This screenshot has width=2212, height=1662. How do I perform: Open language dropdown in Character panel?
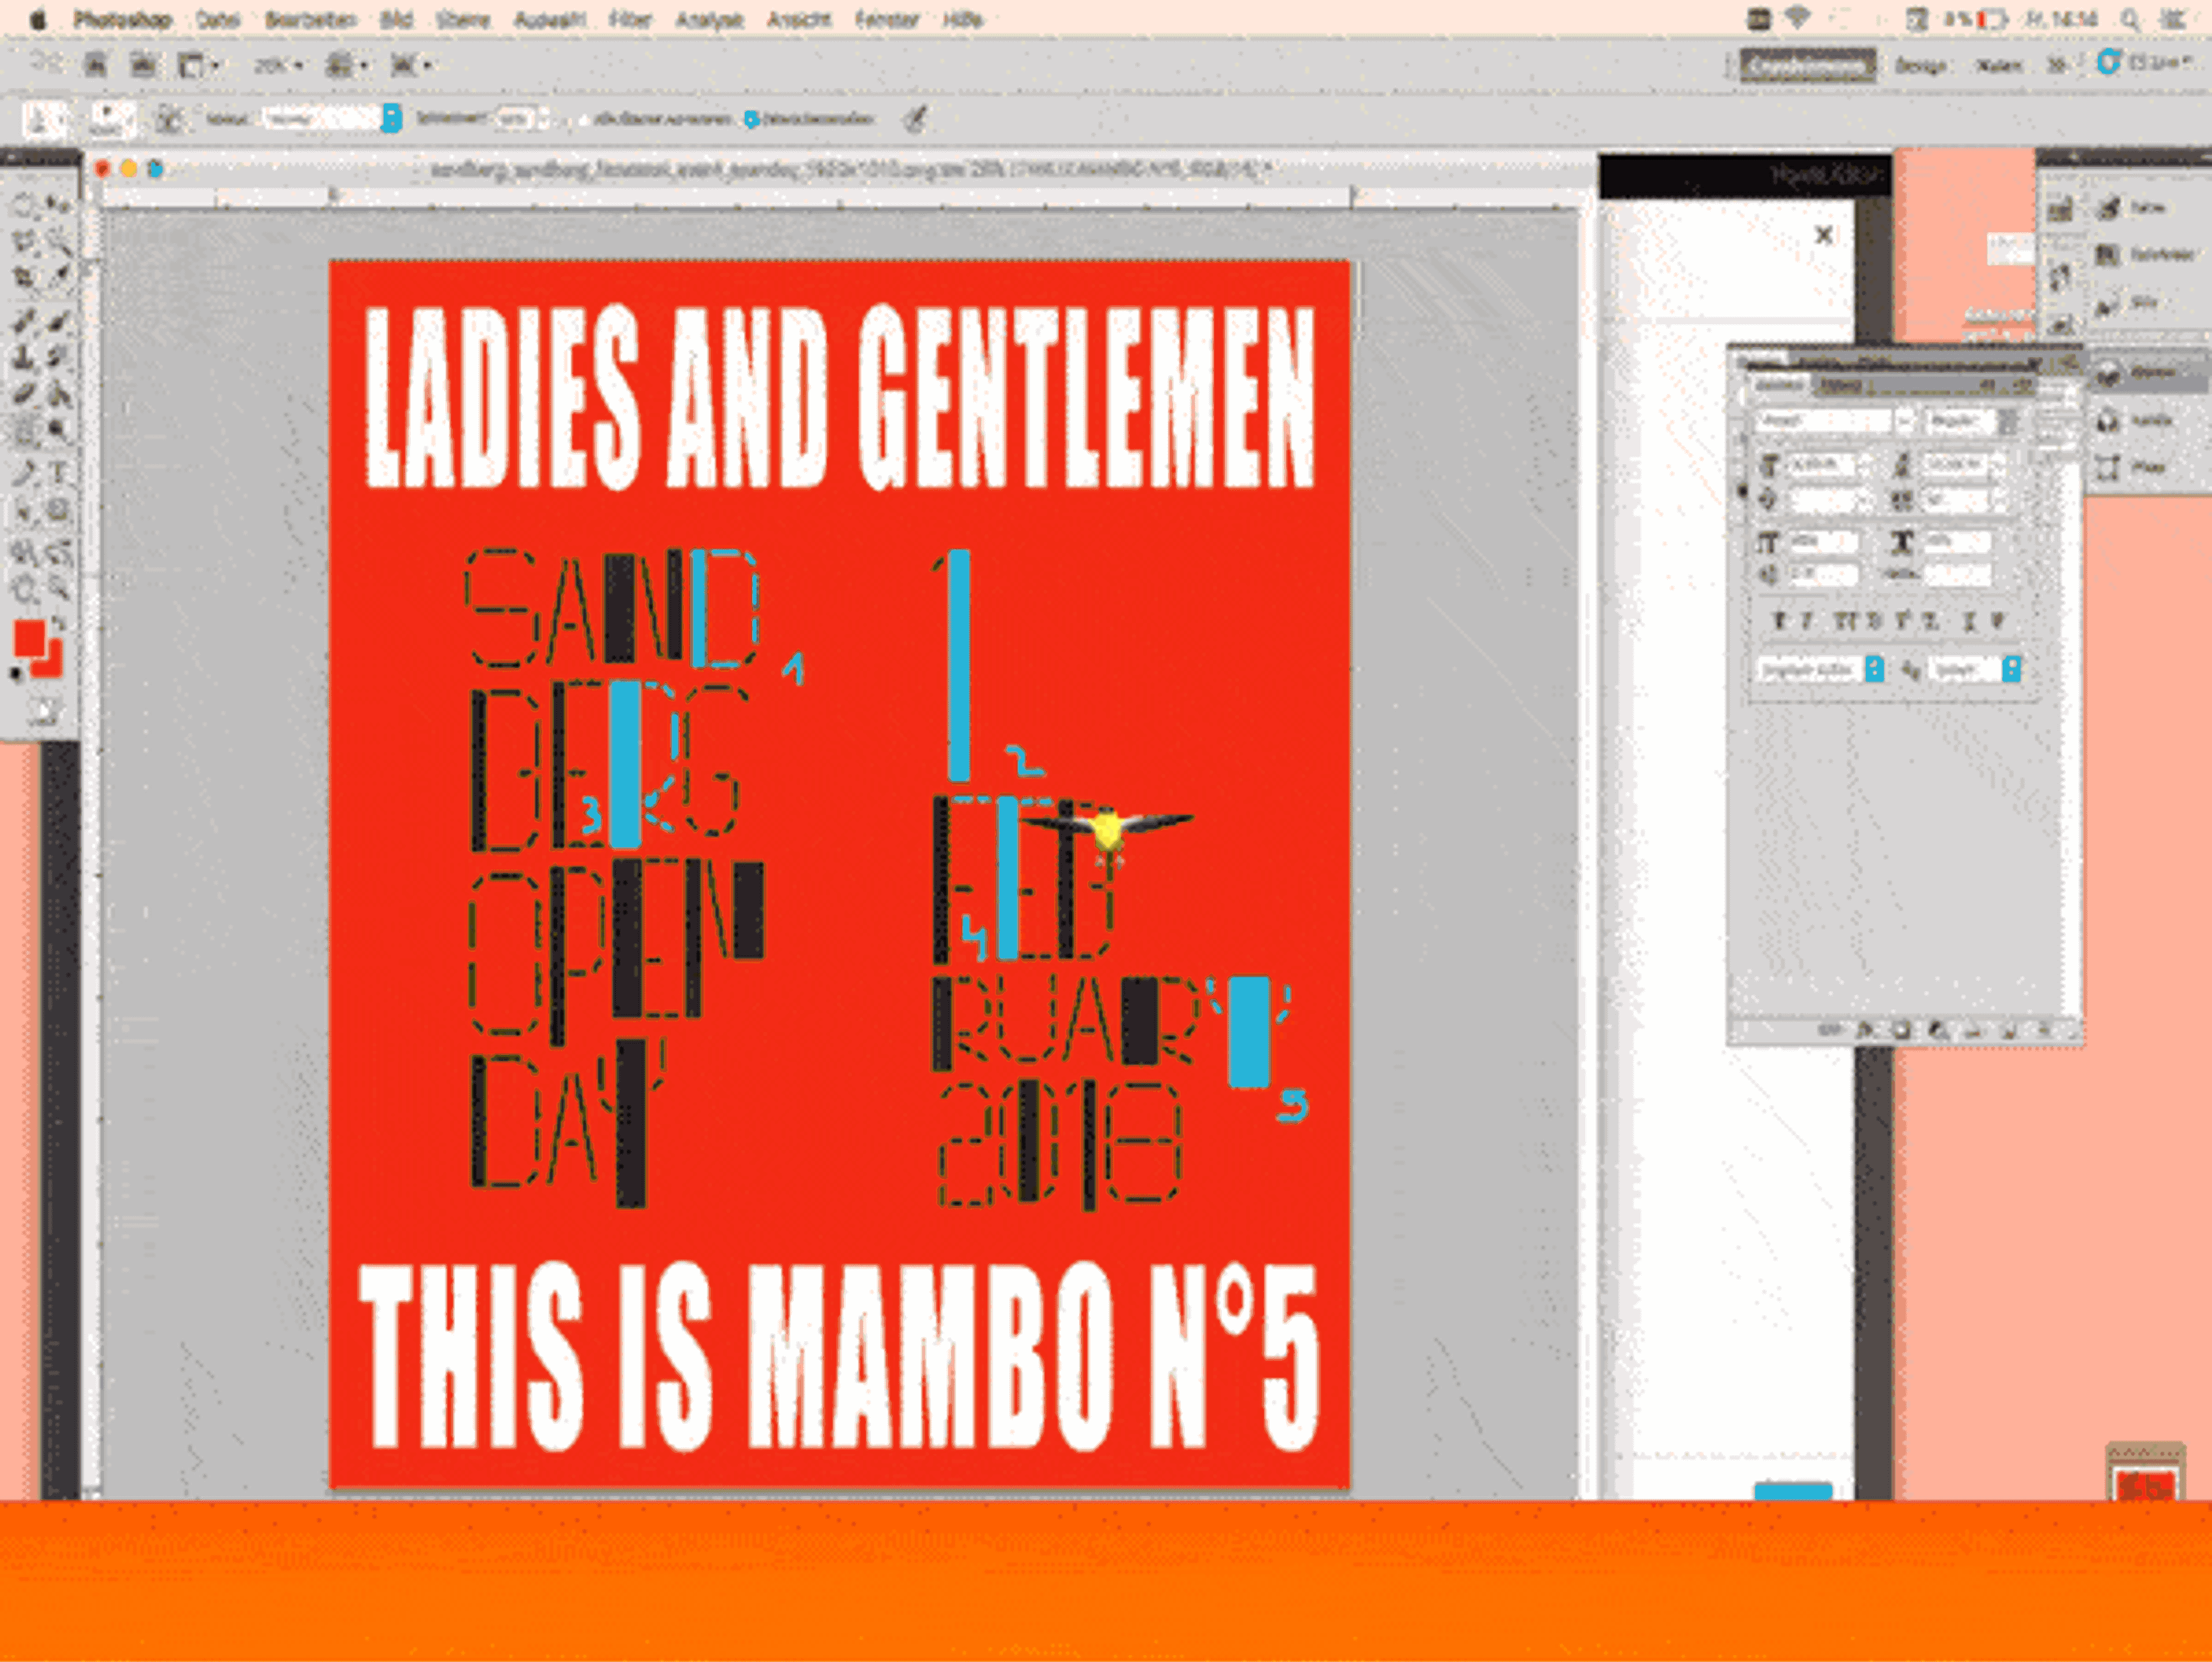tap(1820, 669)
